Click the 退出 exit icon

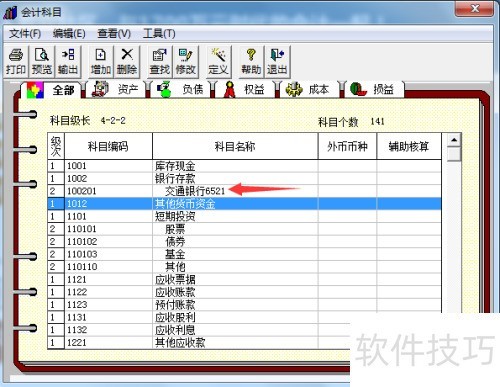[x=277, y=61]
